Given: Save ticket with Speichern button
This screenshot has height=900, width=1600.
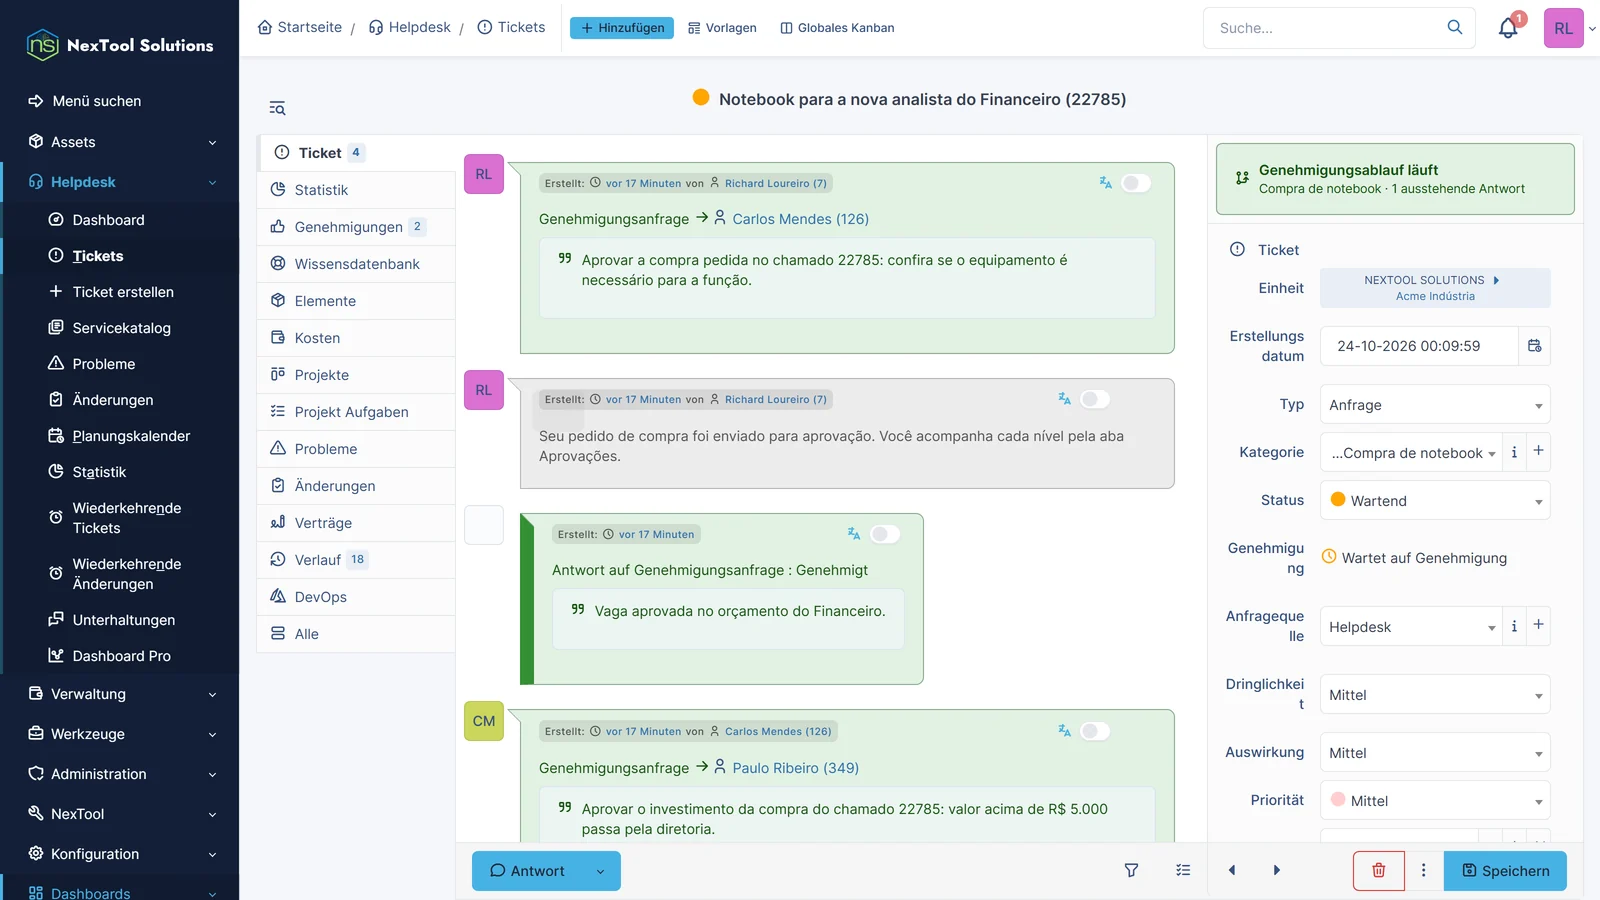Looking at the screenshot, I should click(1505, 871).
